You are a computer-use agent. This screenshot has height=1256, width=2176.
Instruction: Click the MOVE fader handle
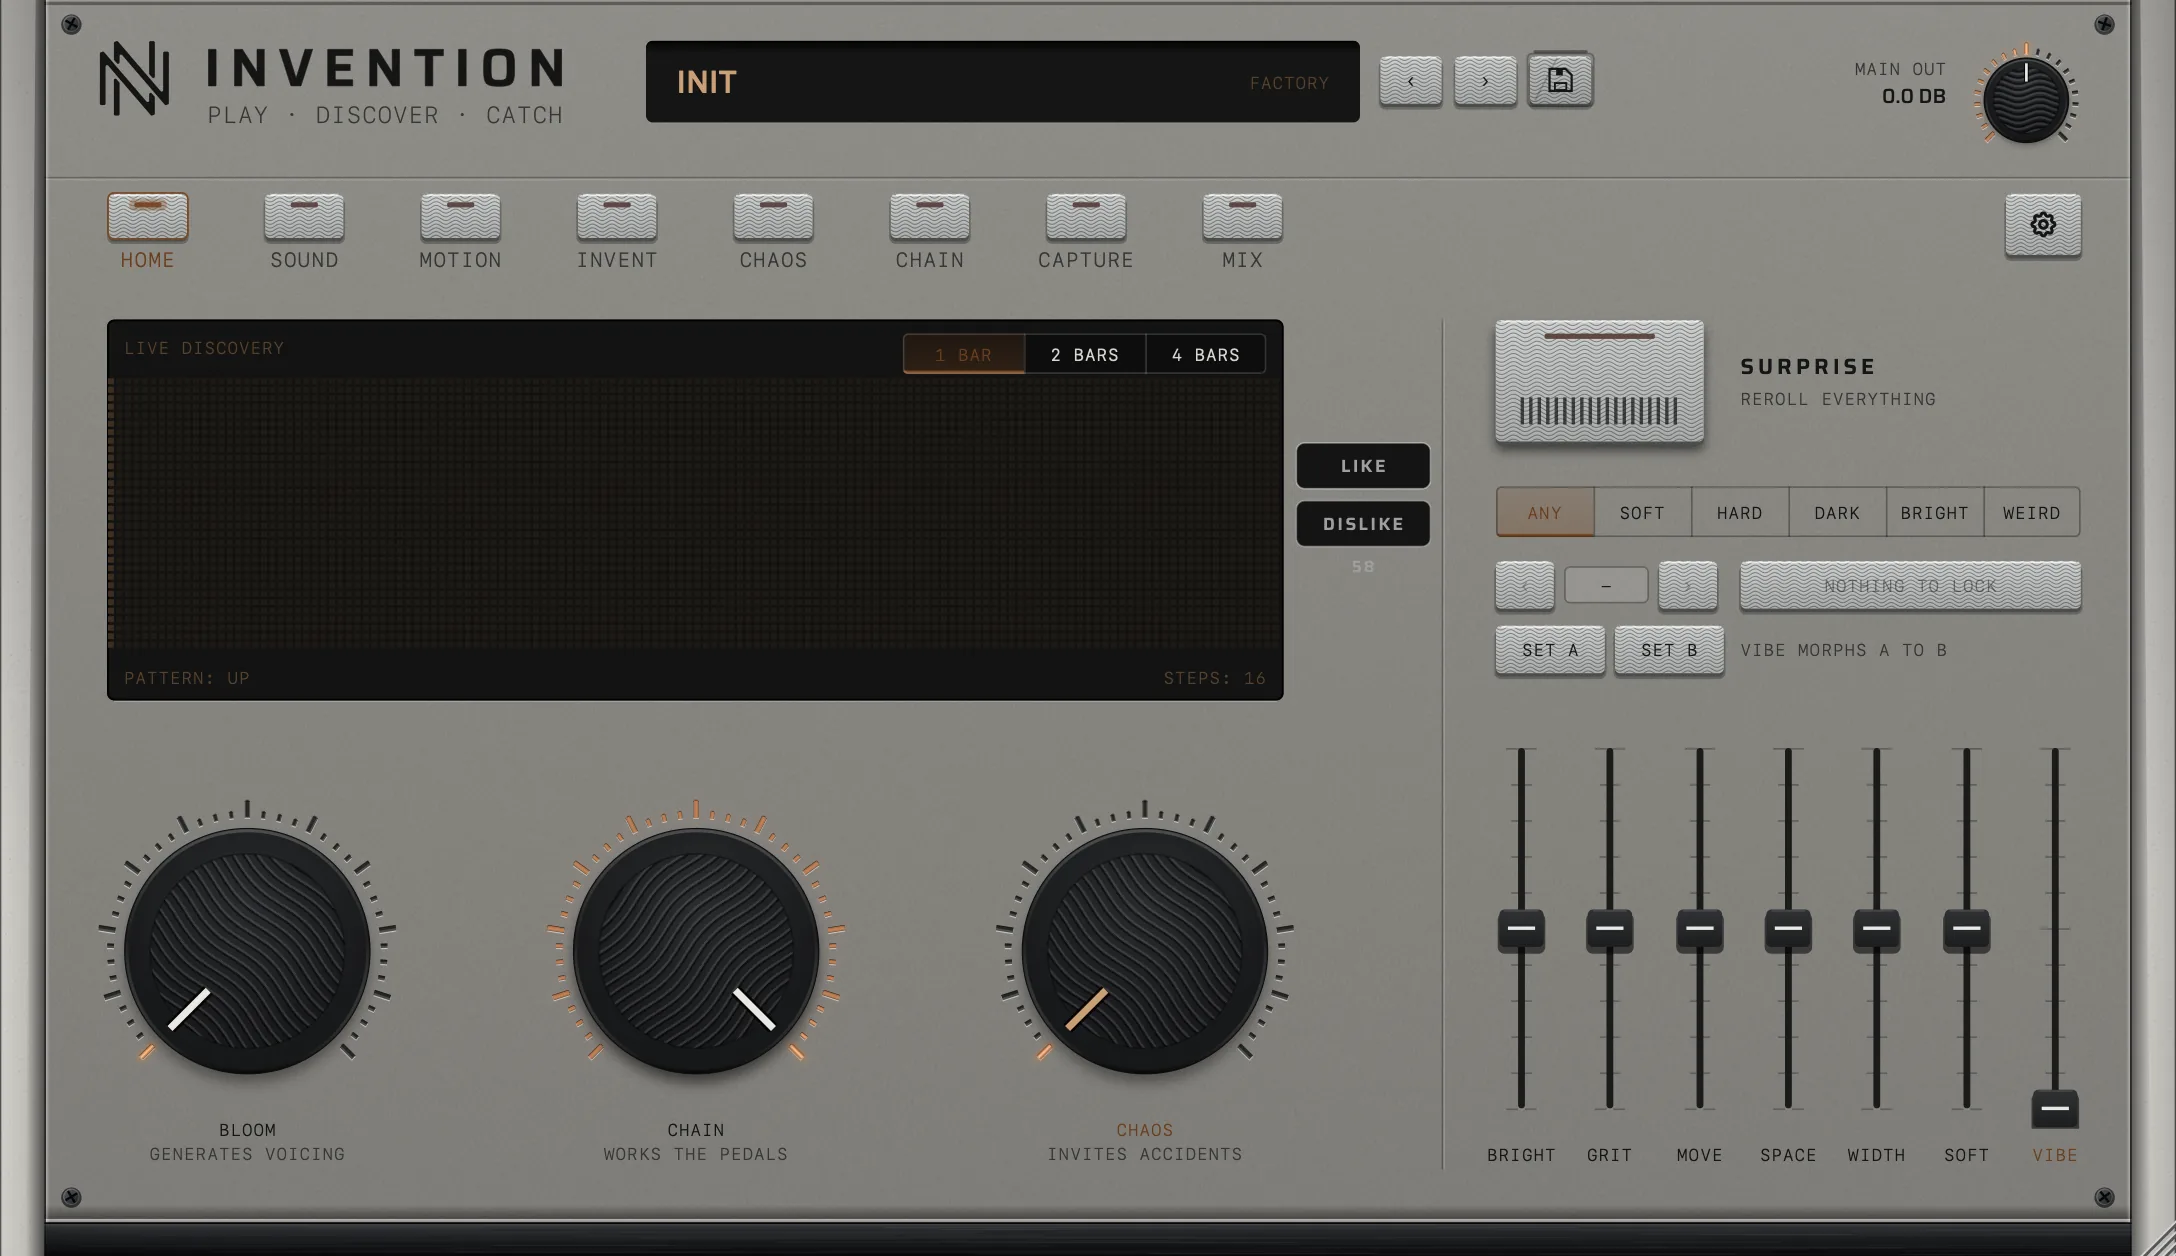1699,930
